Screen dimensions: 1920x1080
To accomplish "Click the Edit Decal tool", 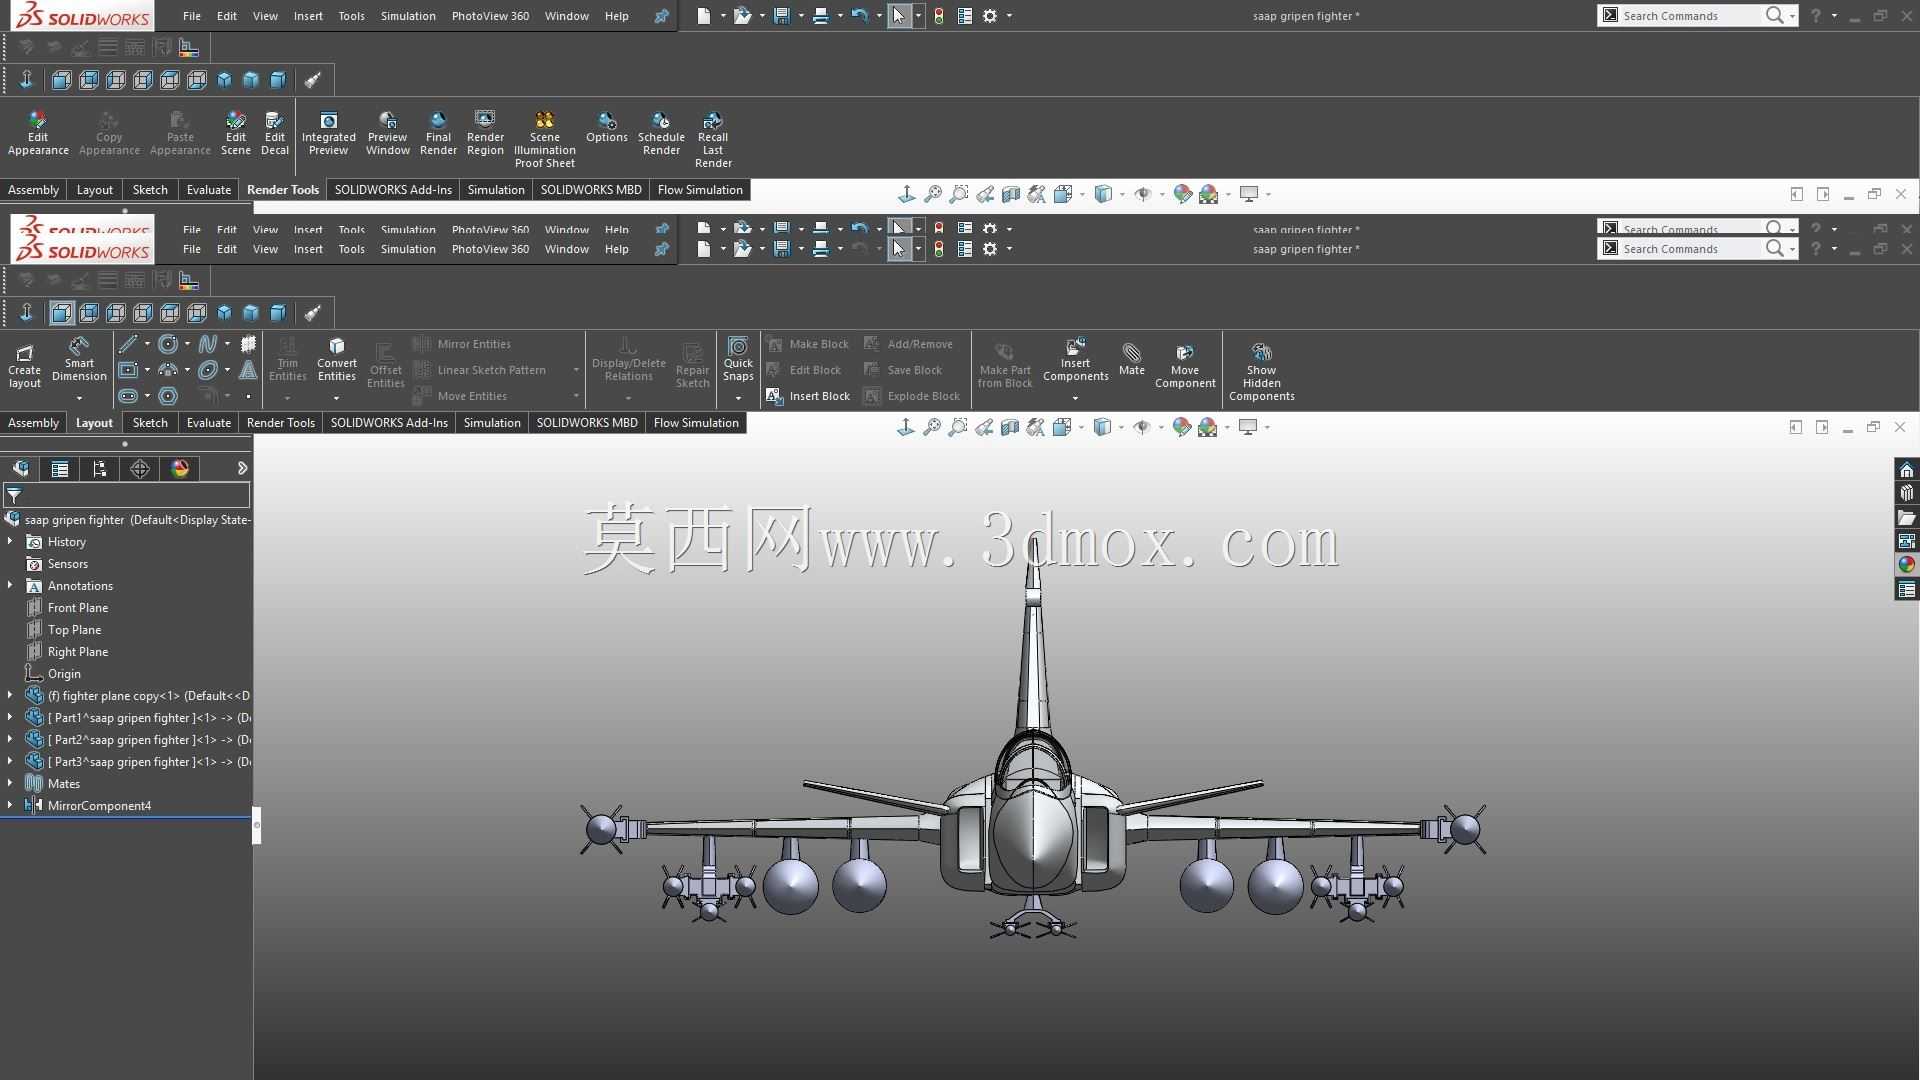I will (x=275, y=134).
